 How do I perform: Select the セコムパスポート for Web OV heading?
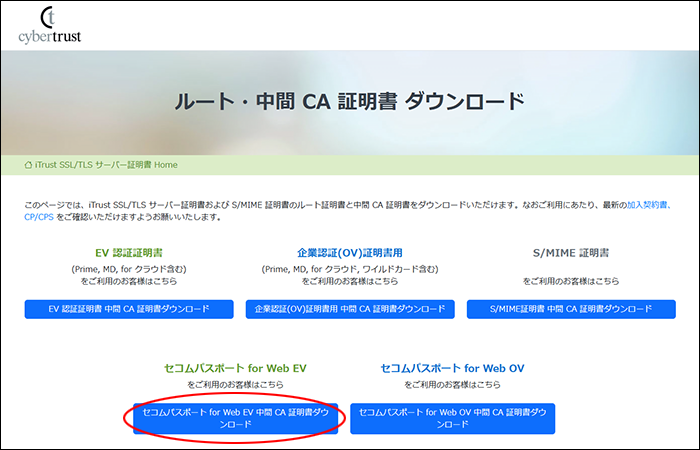pyautogui.click(x=452, y=368)
